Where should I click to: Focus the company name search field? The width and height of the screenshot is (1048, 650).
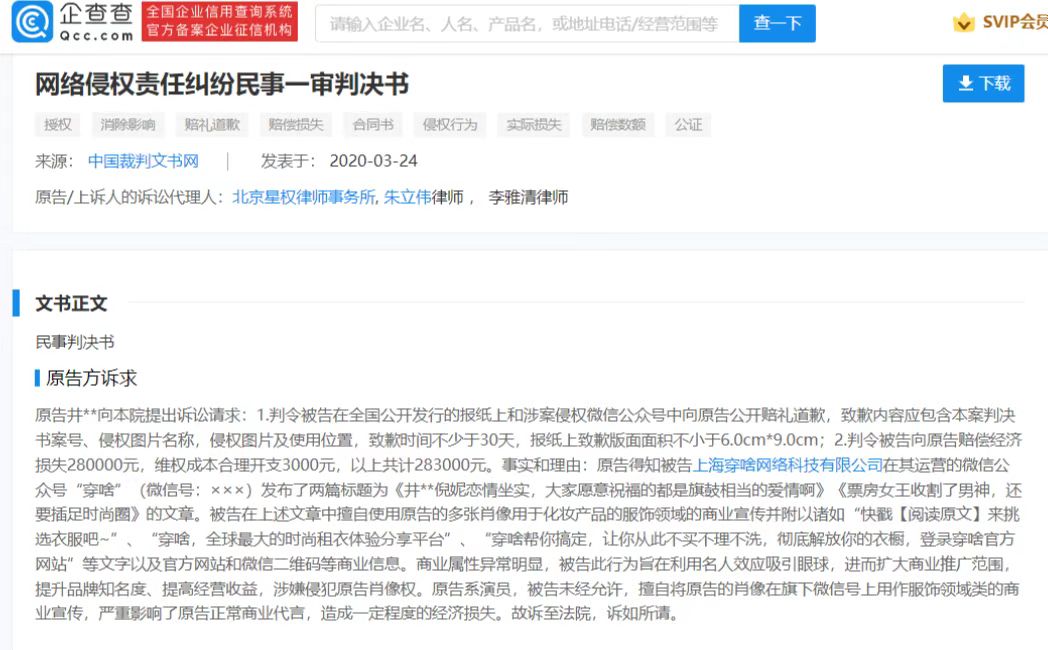point(527,23)
